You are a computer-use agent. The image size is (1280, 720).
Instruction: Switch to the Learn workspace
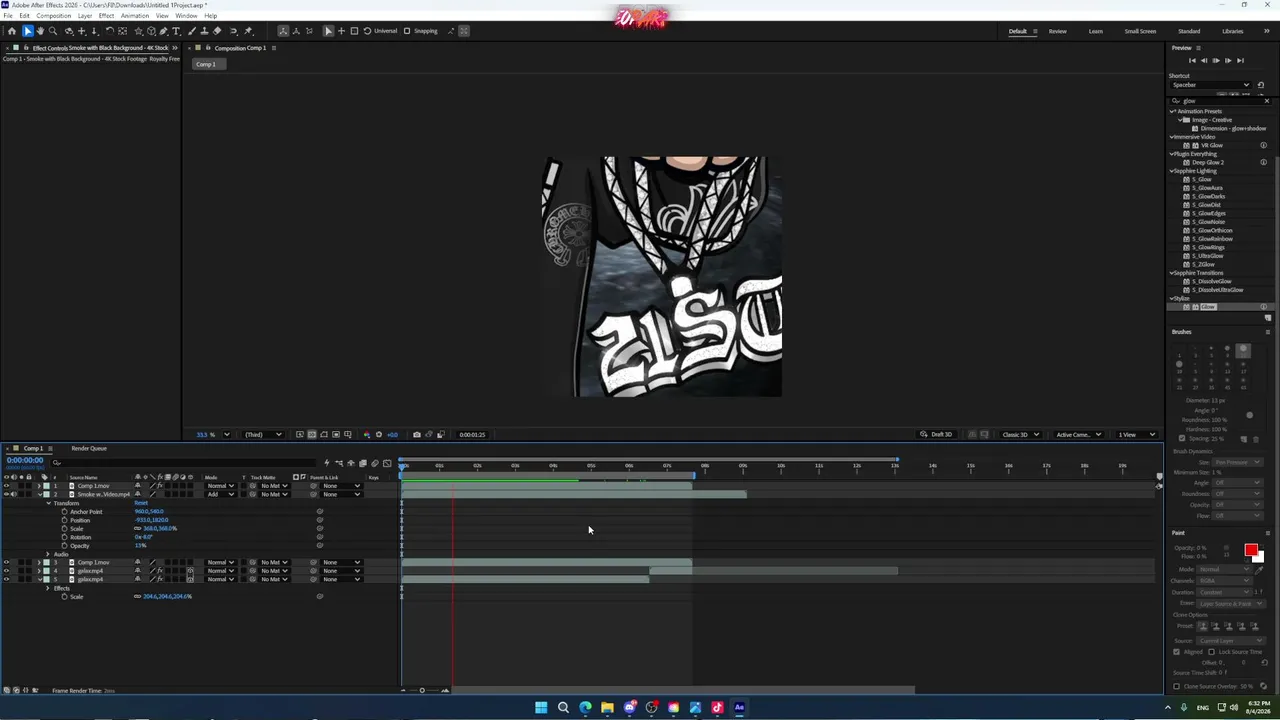pos(1095,31)
